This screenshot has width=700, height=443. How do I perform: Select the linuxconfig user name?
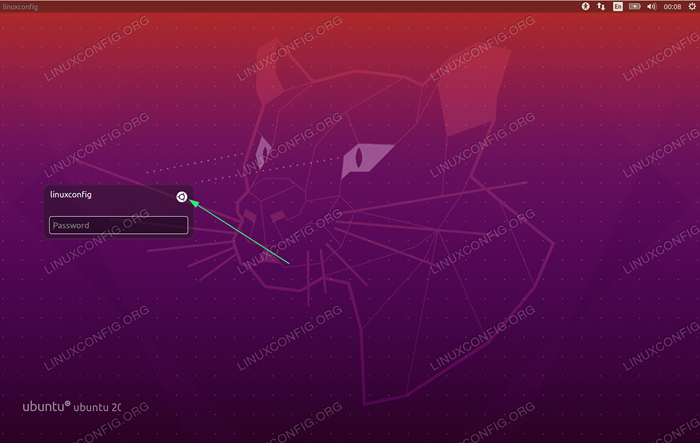pos(70,195)
